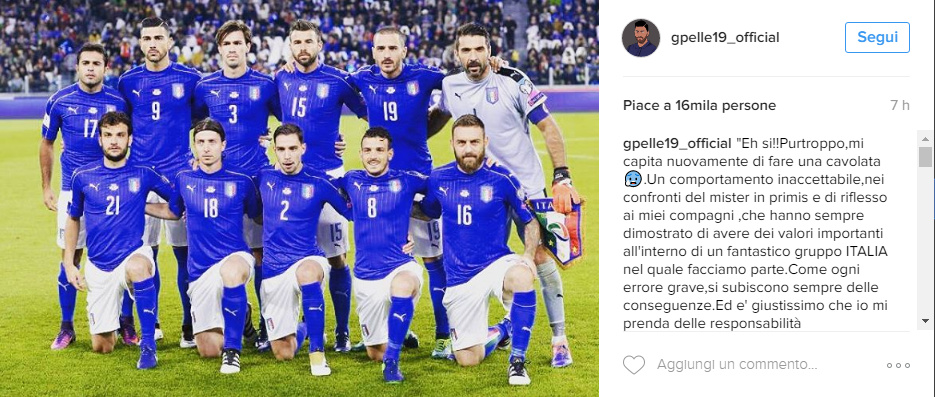Screen dimensions: 935x397
Task: Click the caption scrollbar down arrow
Action: 925,321
